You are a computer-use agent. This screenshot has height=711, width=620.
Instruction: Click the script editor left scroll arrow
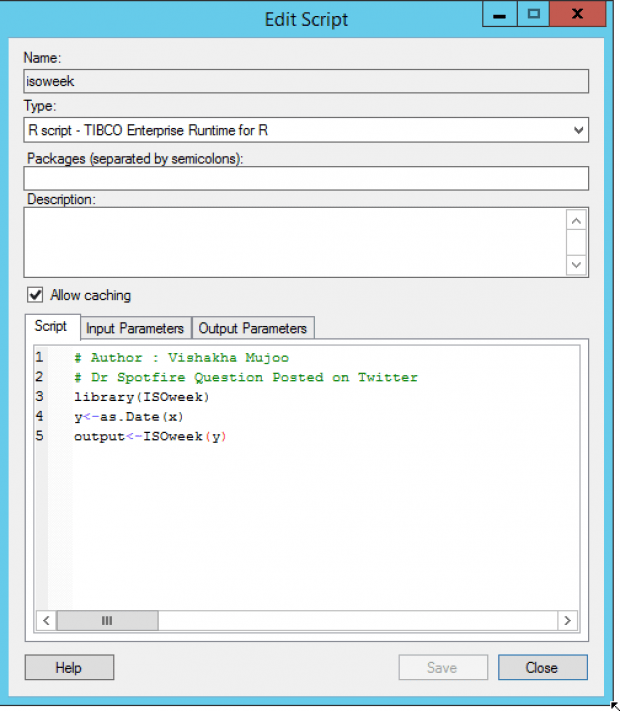pyautogui.click(x=46, y=620)
